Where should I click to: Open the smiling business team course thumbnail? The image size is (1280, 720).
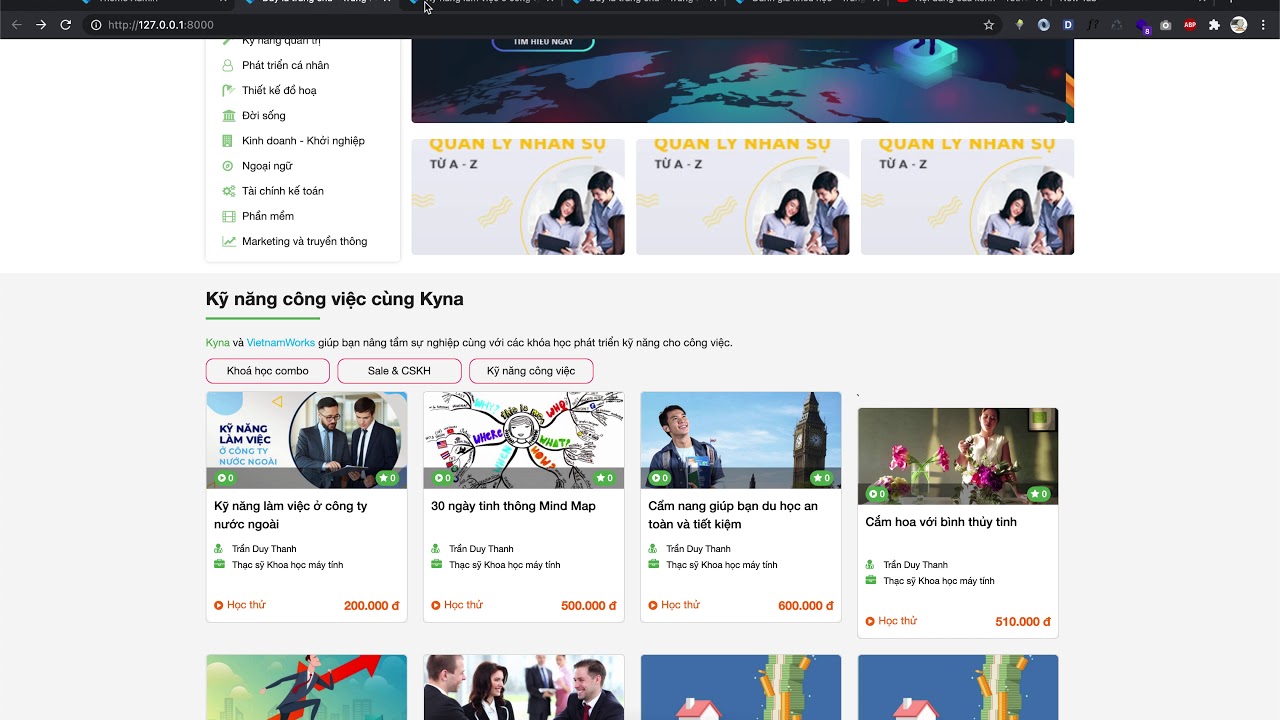523,687
